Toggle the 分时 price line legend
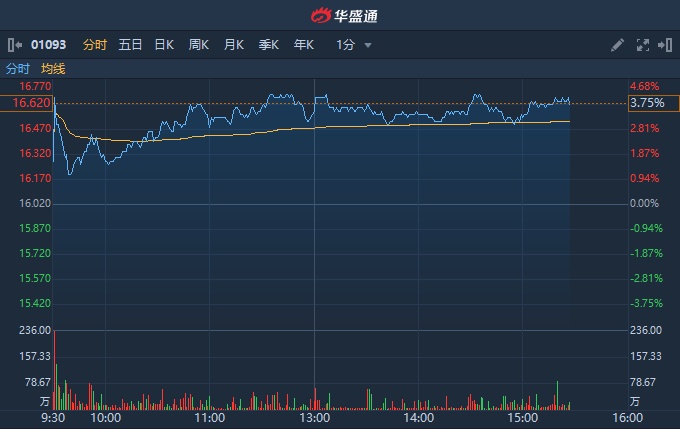Viewport: 680px width, 429px height. pyautogui.click(x=18, y=69)
